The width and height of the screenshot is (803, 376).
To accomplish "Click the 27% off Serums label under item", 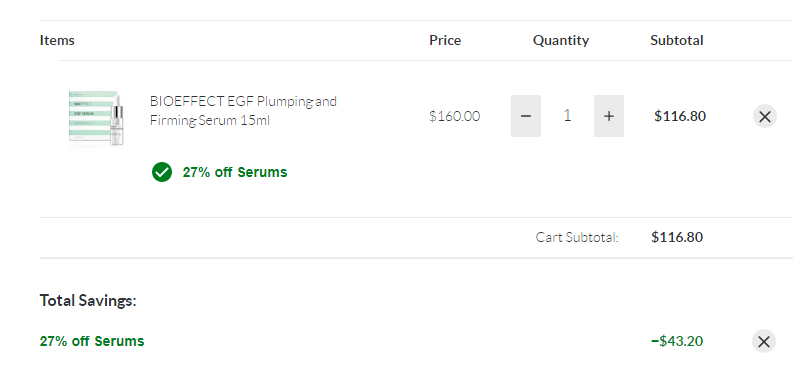I will [235, 172].
